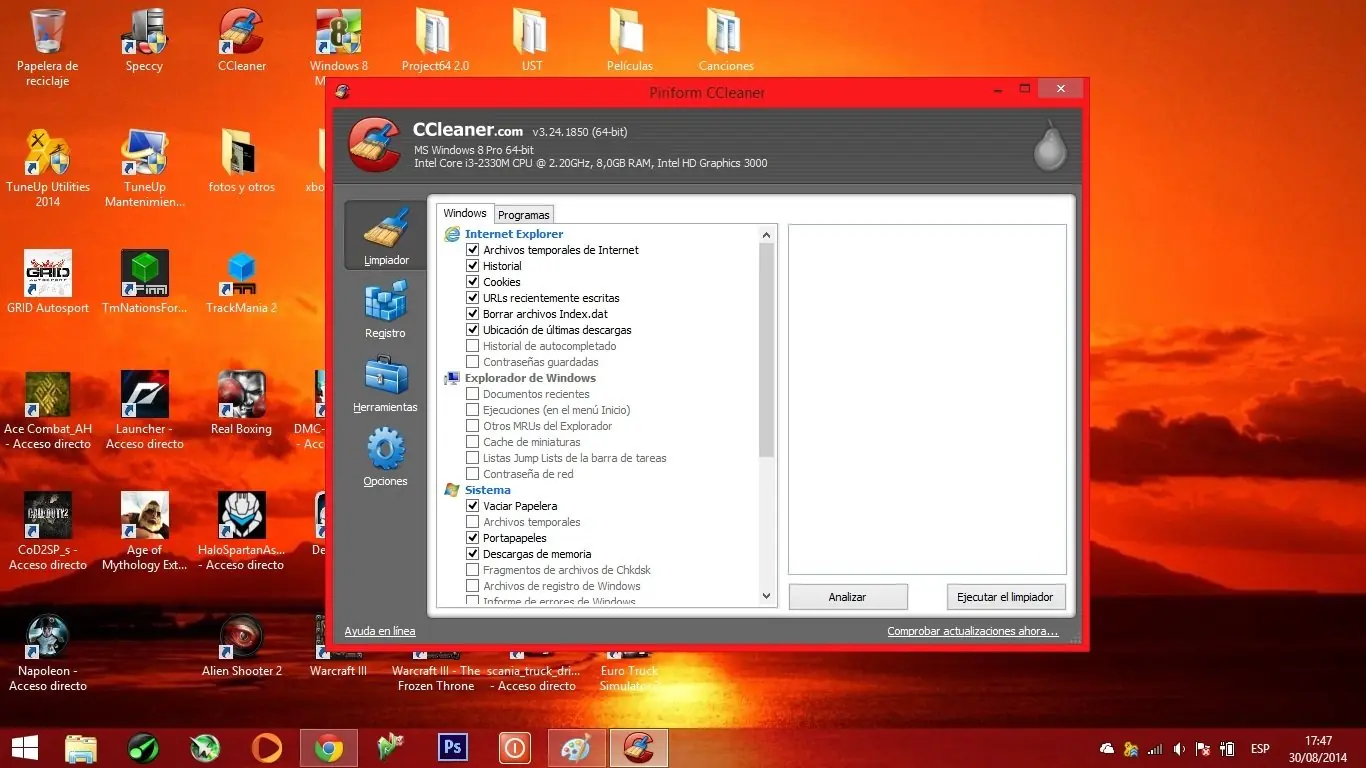This screenshot has height=768, width=1366.
Task: Click 'Comprobar actualizaciones ahora...' link
Action: (973, 631)
